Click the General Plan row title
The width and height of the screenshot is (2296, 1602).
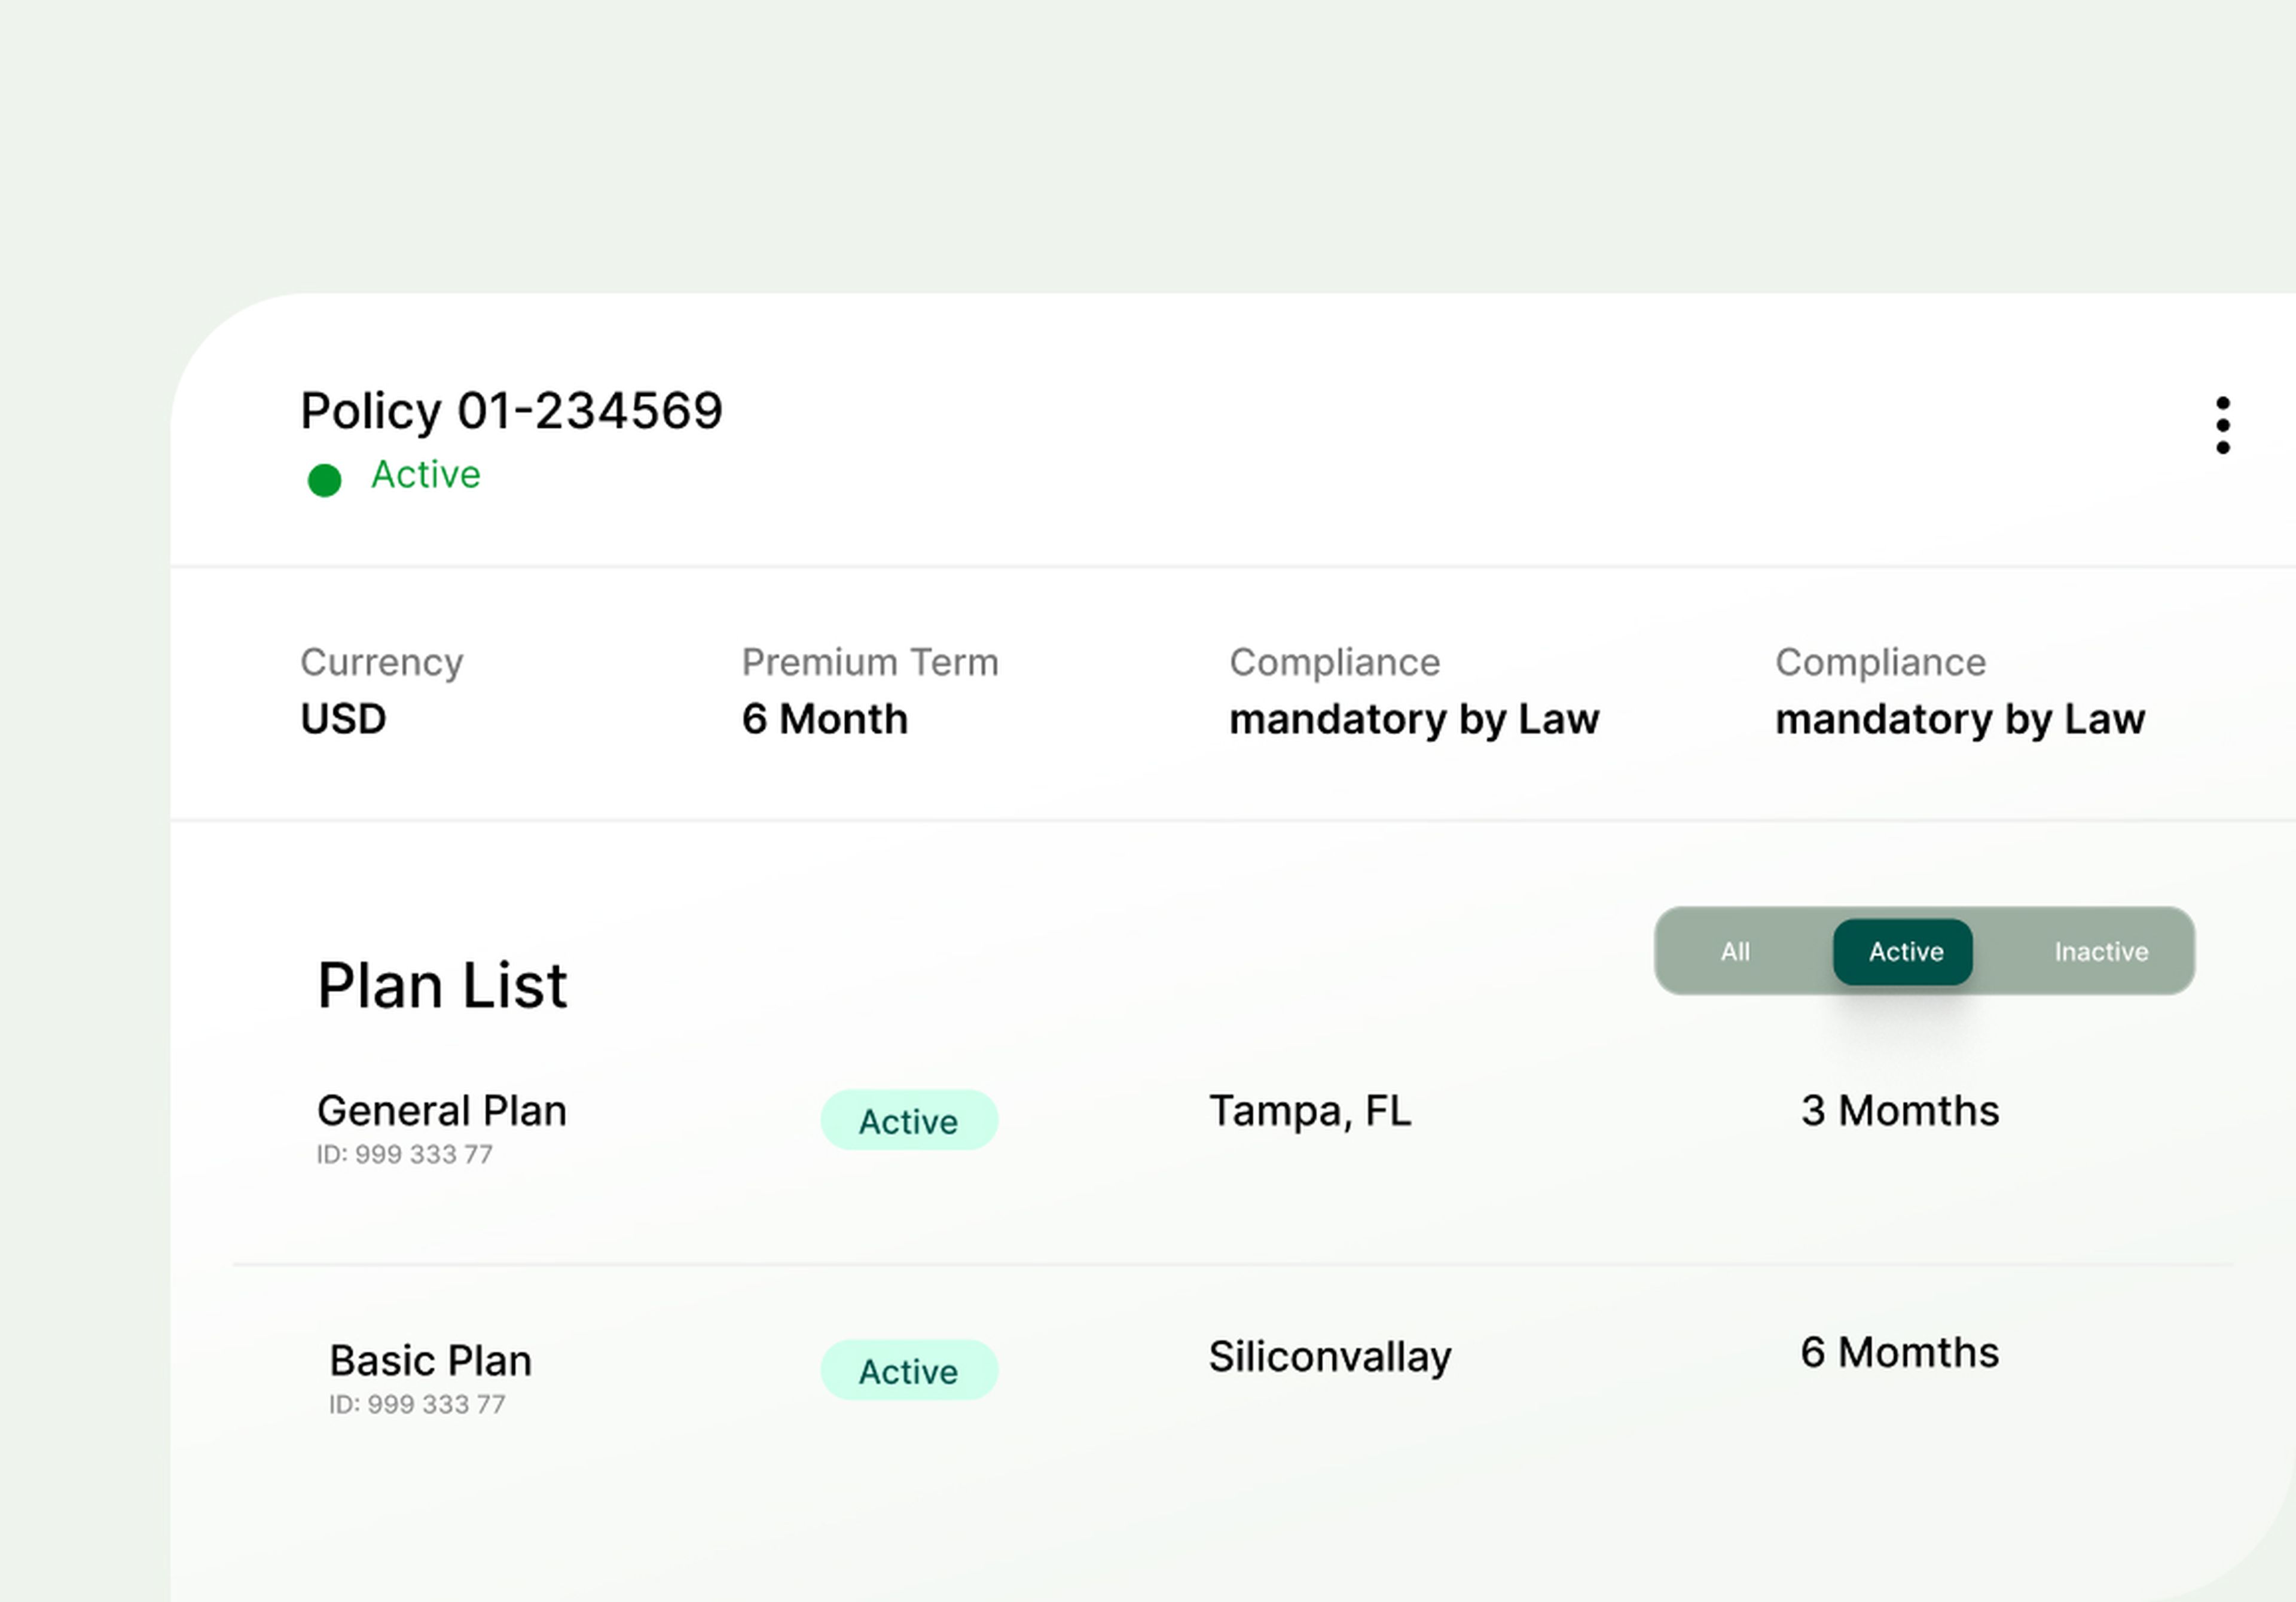(441, 1110)
